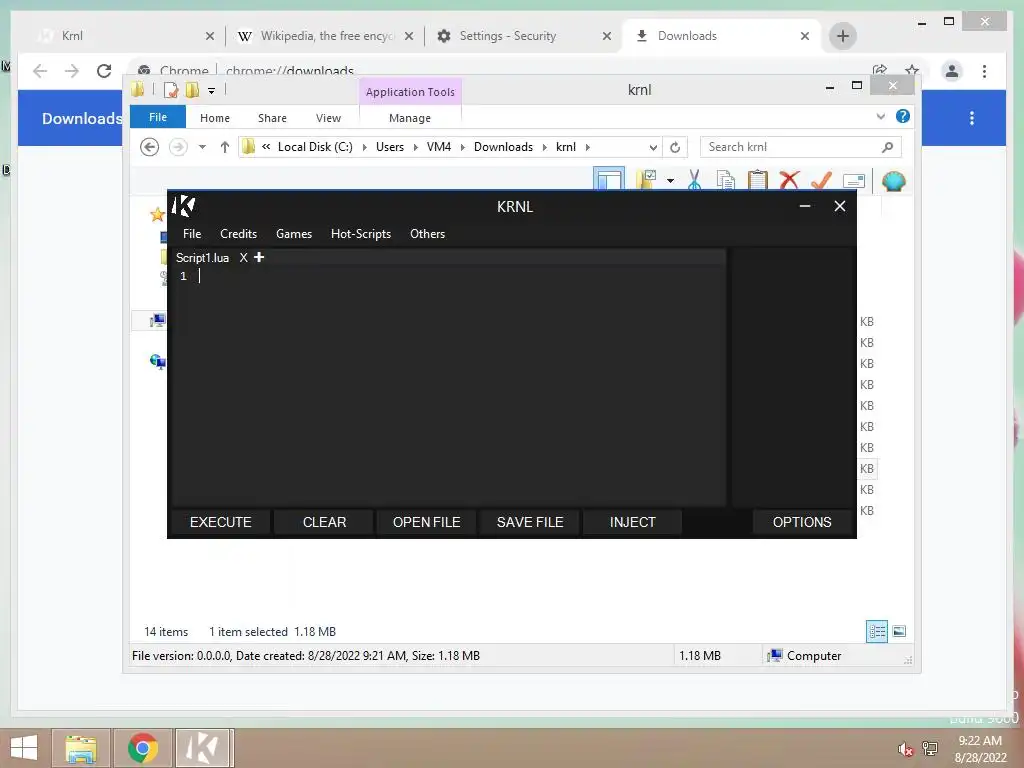Close the Script1.lua tab with its X
Image resolution: width=1024 pixels, height=768 pixels.
(244, 257)
